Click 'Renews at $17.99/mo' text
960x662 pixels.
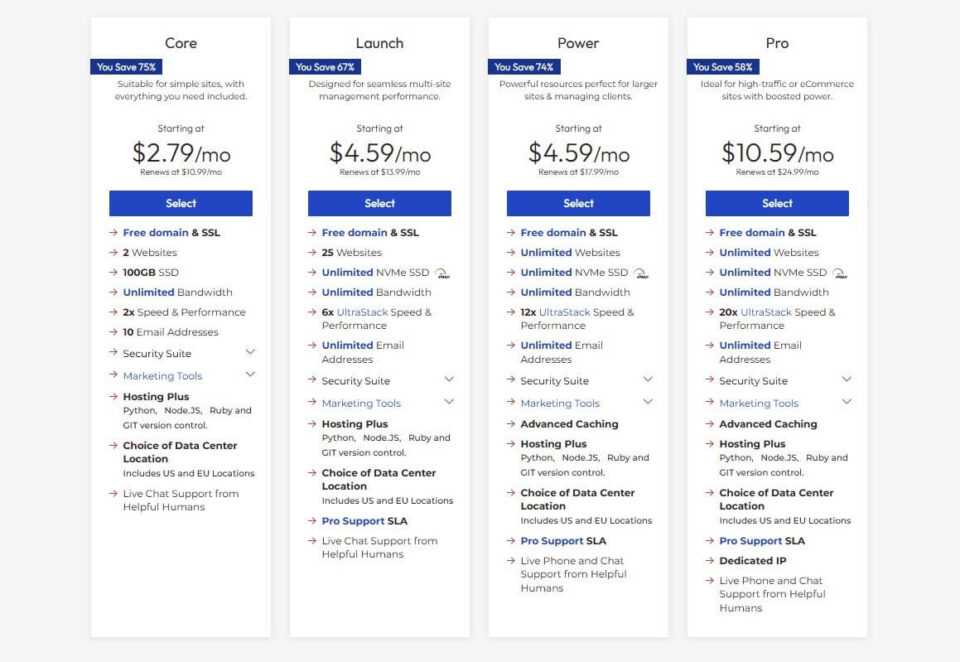point(578,172)
